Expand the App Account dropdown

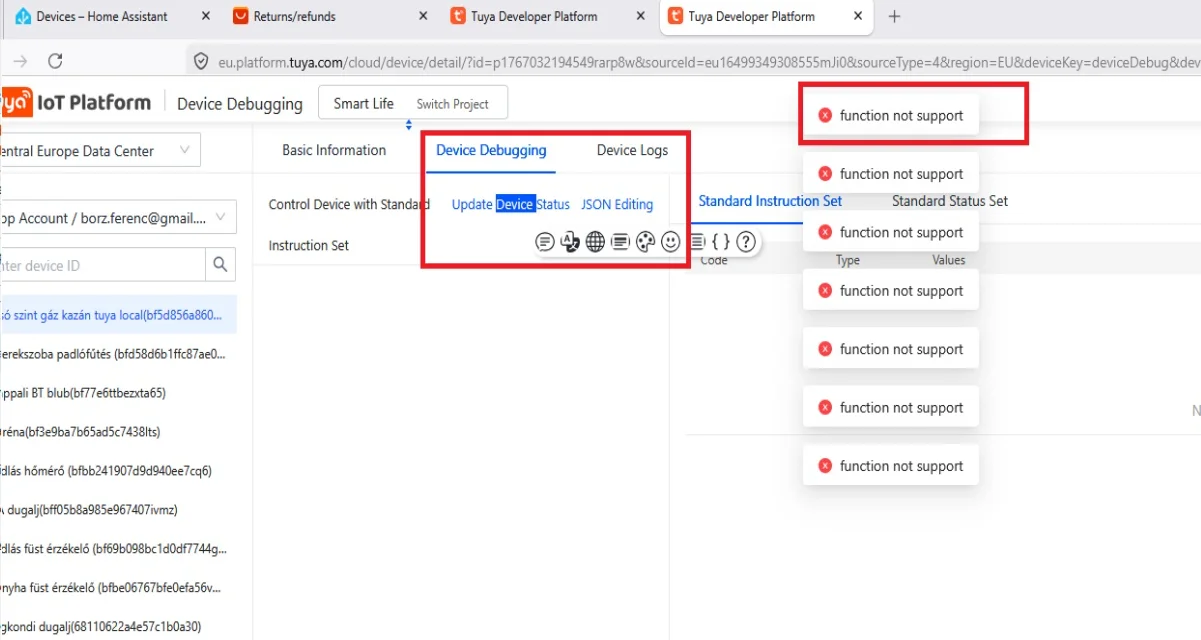118,218
